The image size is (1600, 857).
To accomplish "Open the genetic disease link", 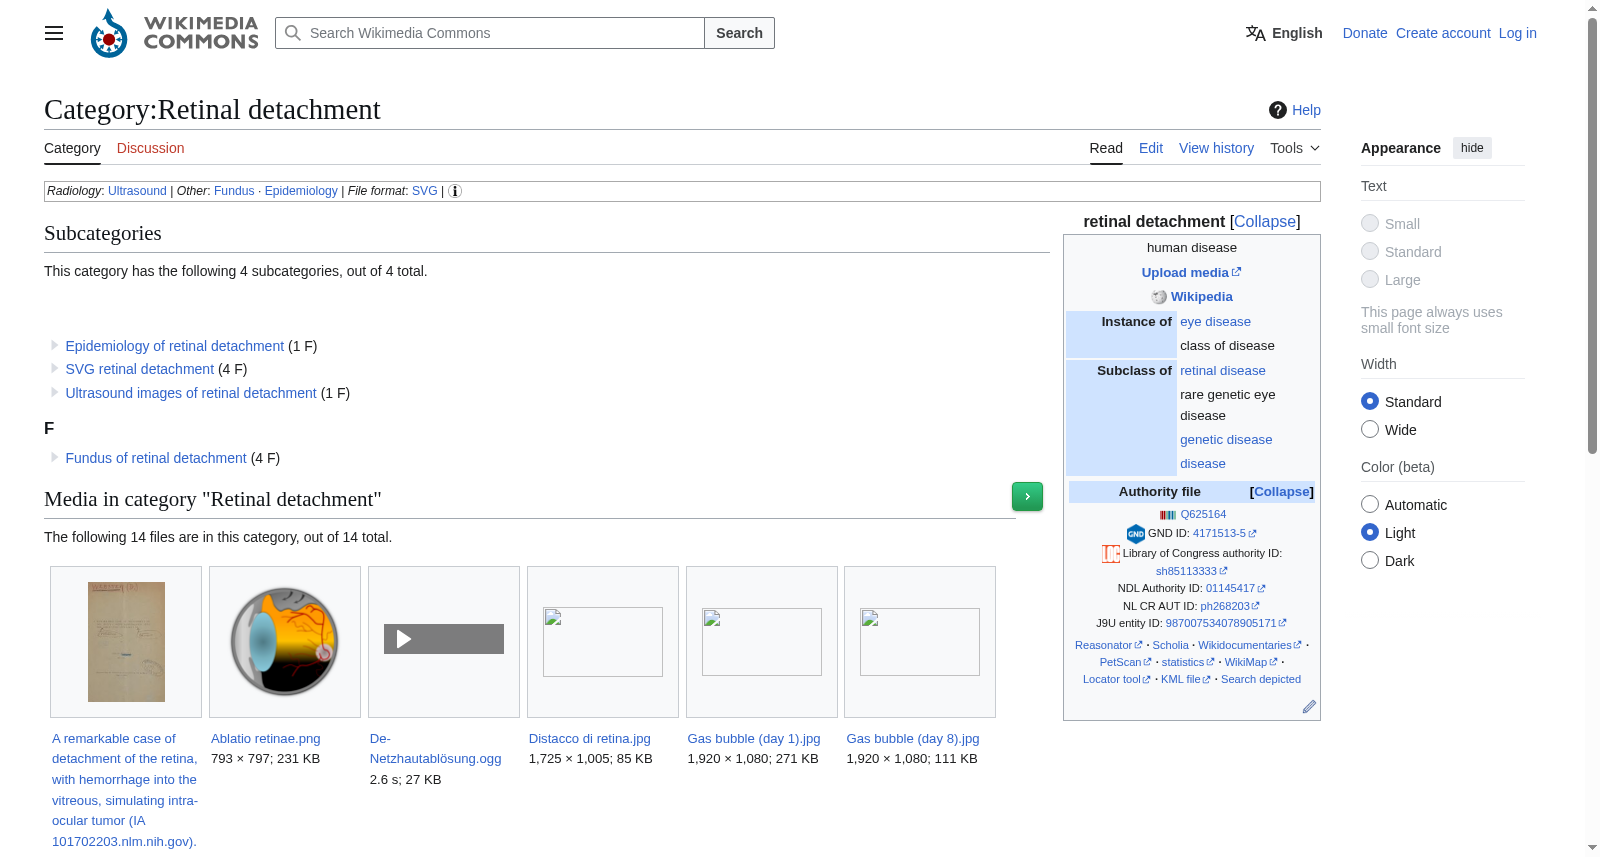I will point(1226,440).
